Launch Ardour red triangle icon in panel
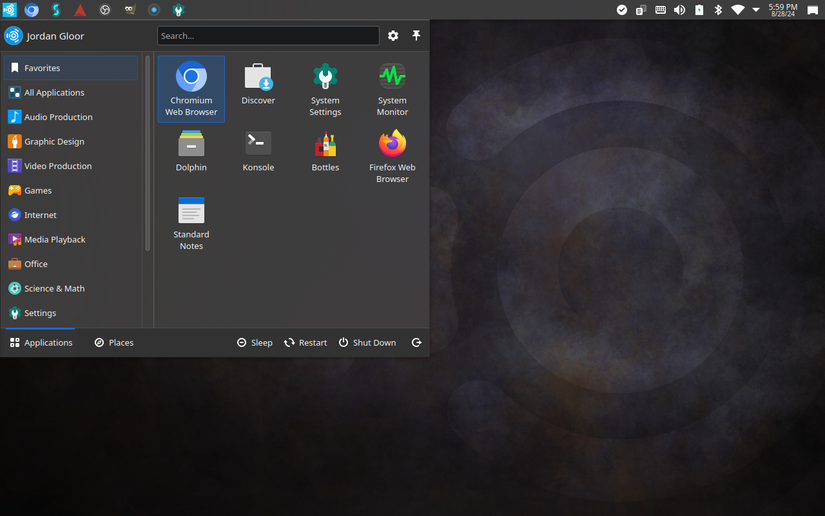The width and height of the screenshot is (825, 516). 80,9
